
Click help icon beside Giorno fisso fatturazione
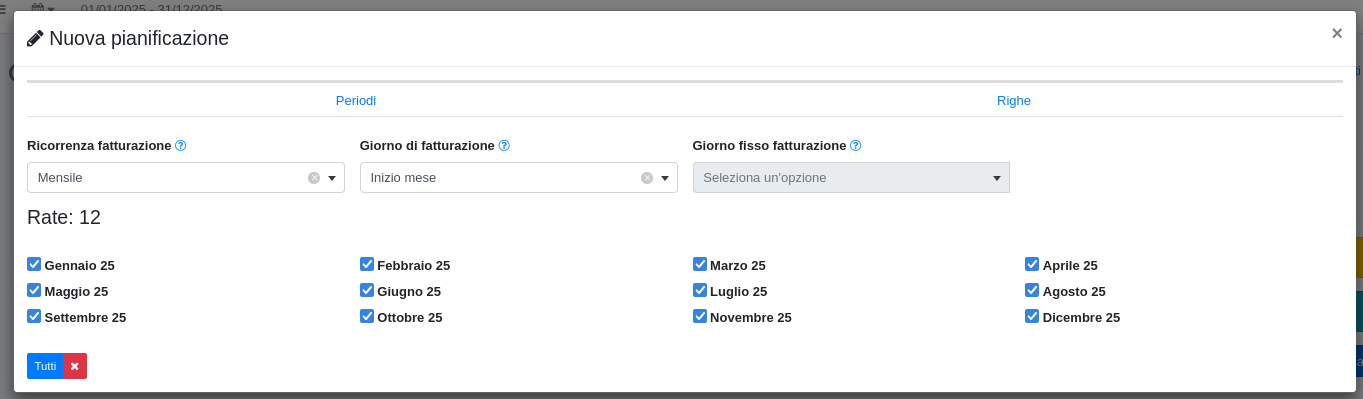point(856,145)
